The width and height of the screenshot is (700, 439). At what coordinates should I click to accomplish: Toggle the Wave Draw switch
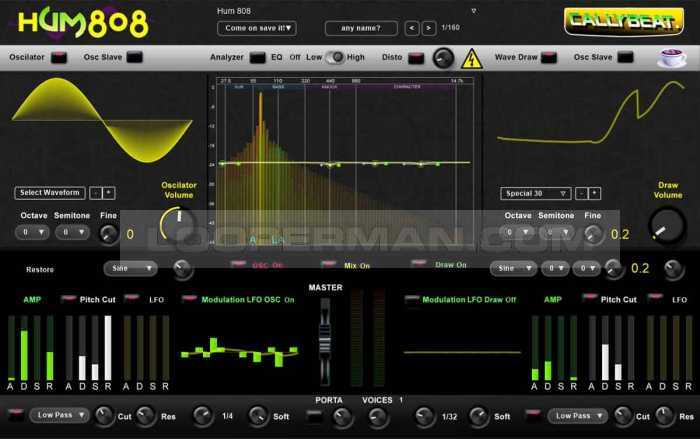pos(555,58)
